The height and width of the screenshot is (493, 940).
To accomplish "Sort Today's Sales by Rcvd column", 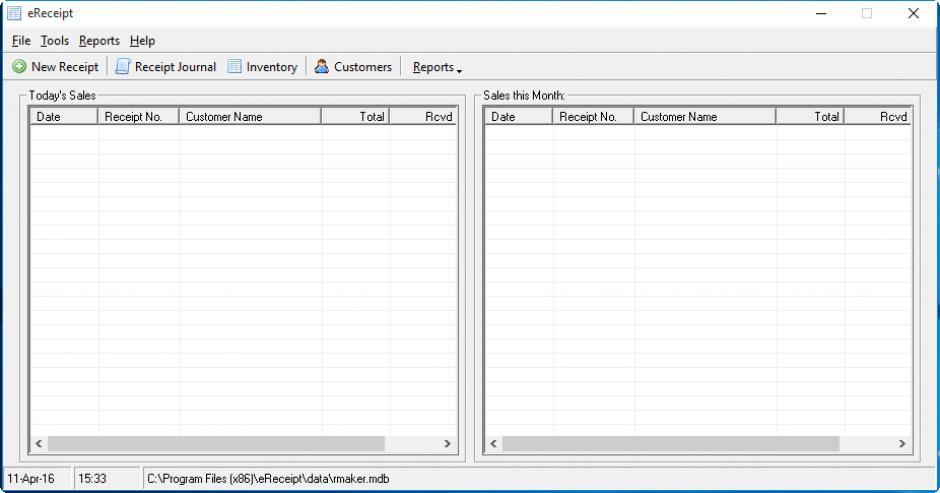I will click(423, 116).
